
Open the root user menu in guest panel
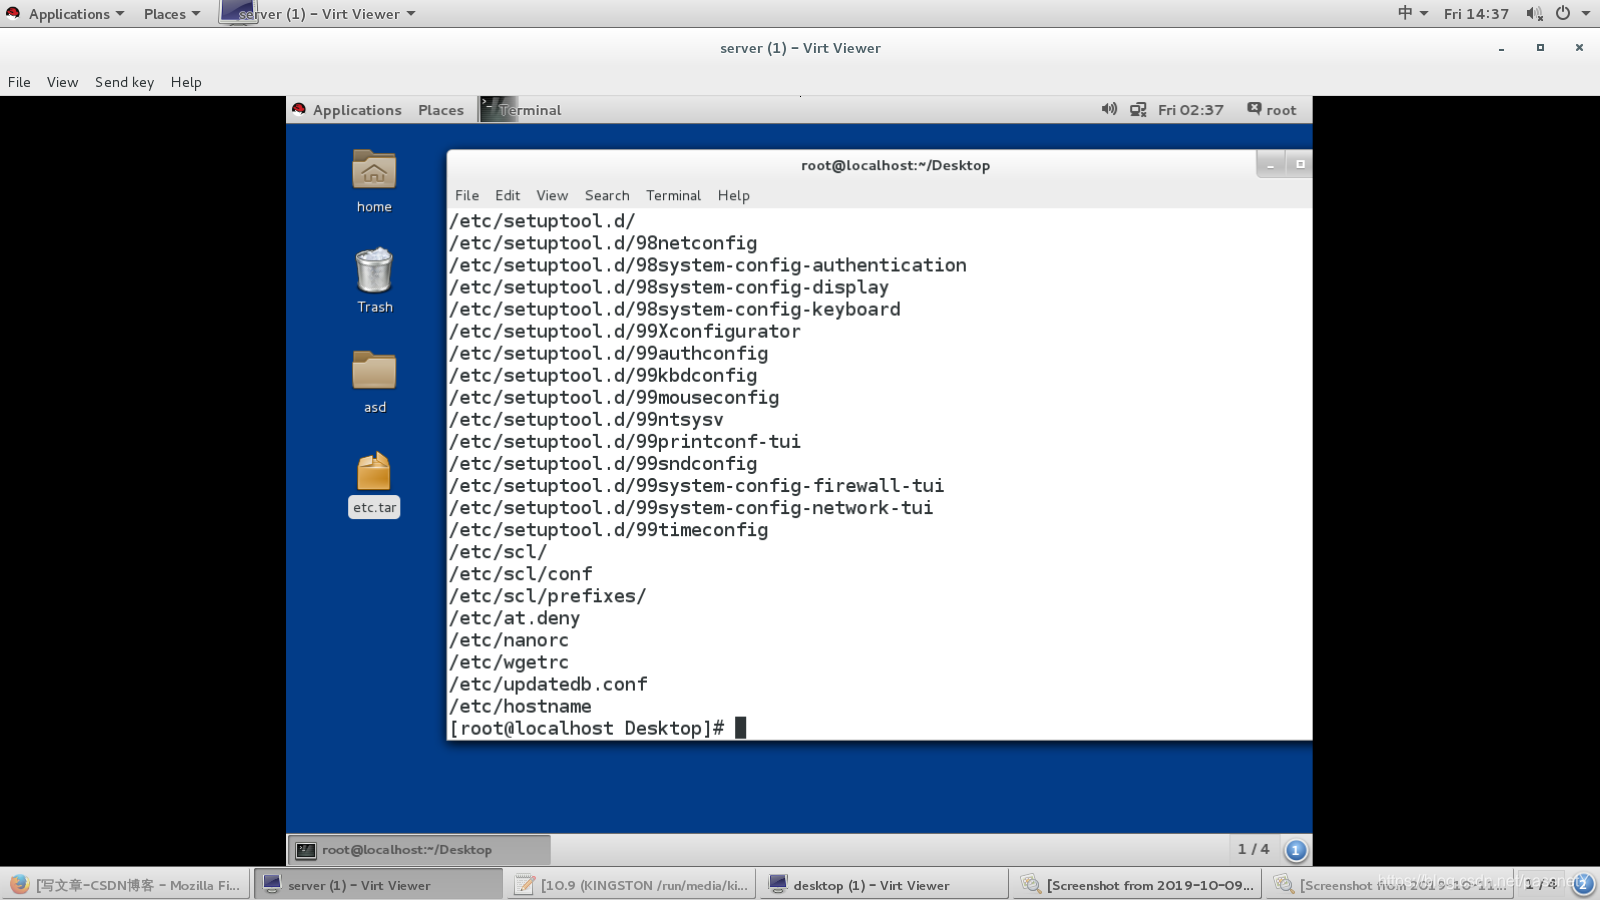pyautogui.click(x=1271, y=110)
